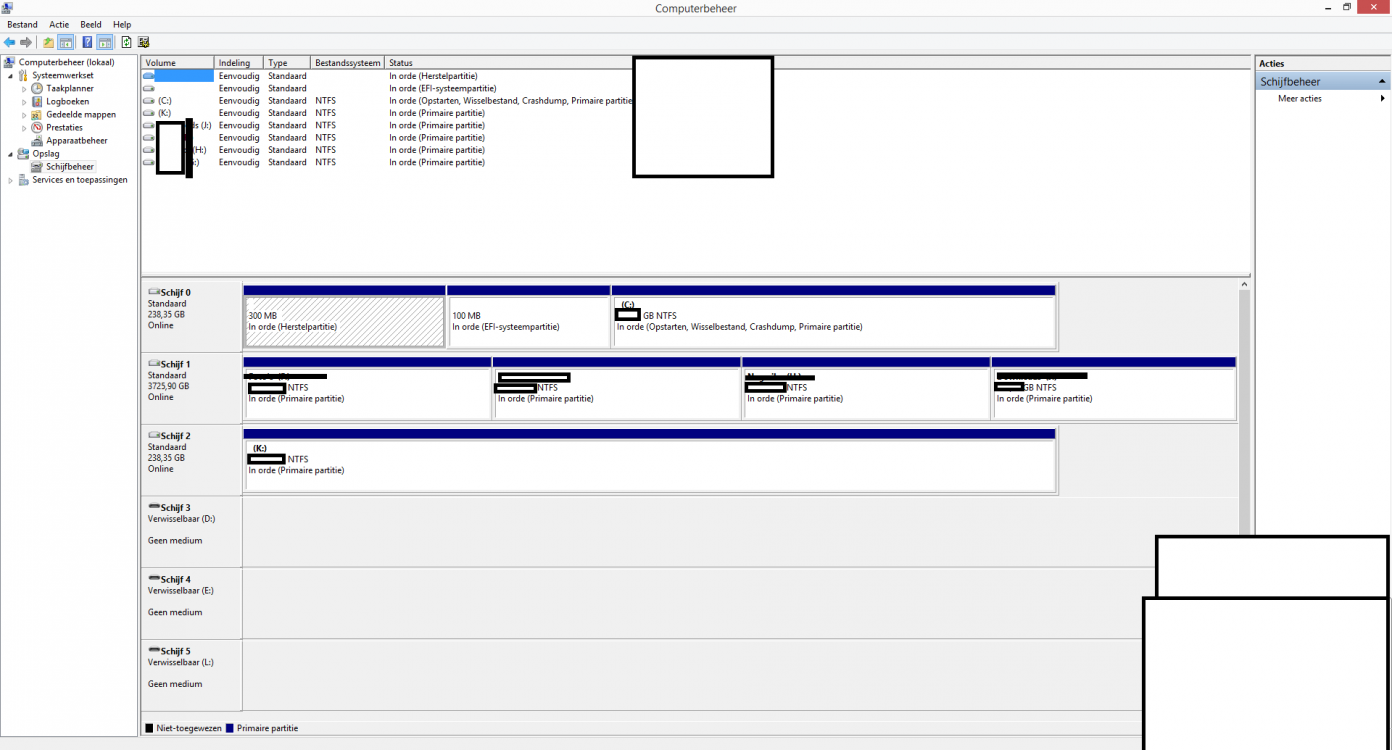
Task: Expand the Taakplanner node
Action: (25, 89)
